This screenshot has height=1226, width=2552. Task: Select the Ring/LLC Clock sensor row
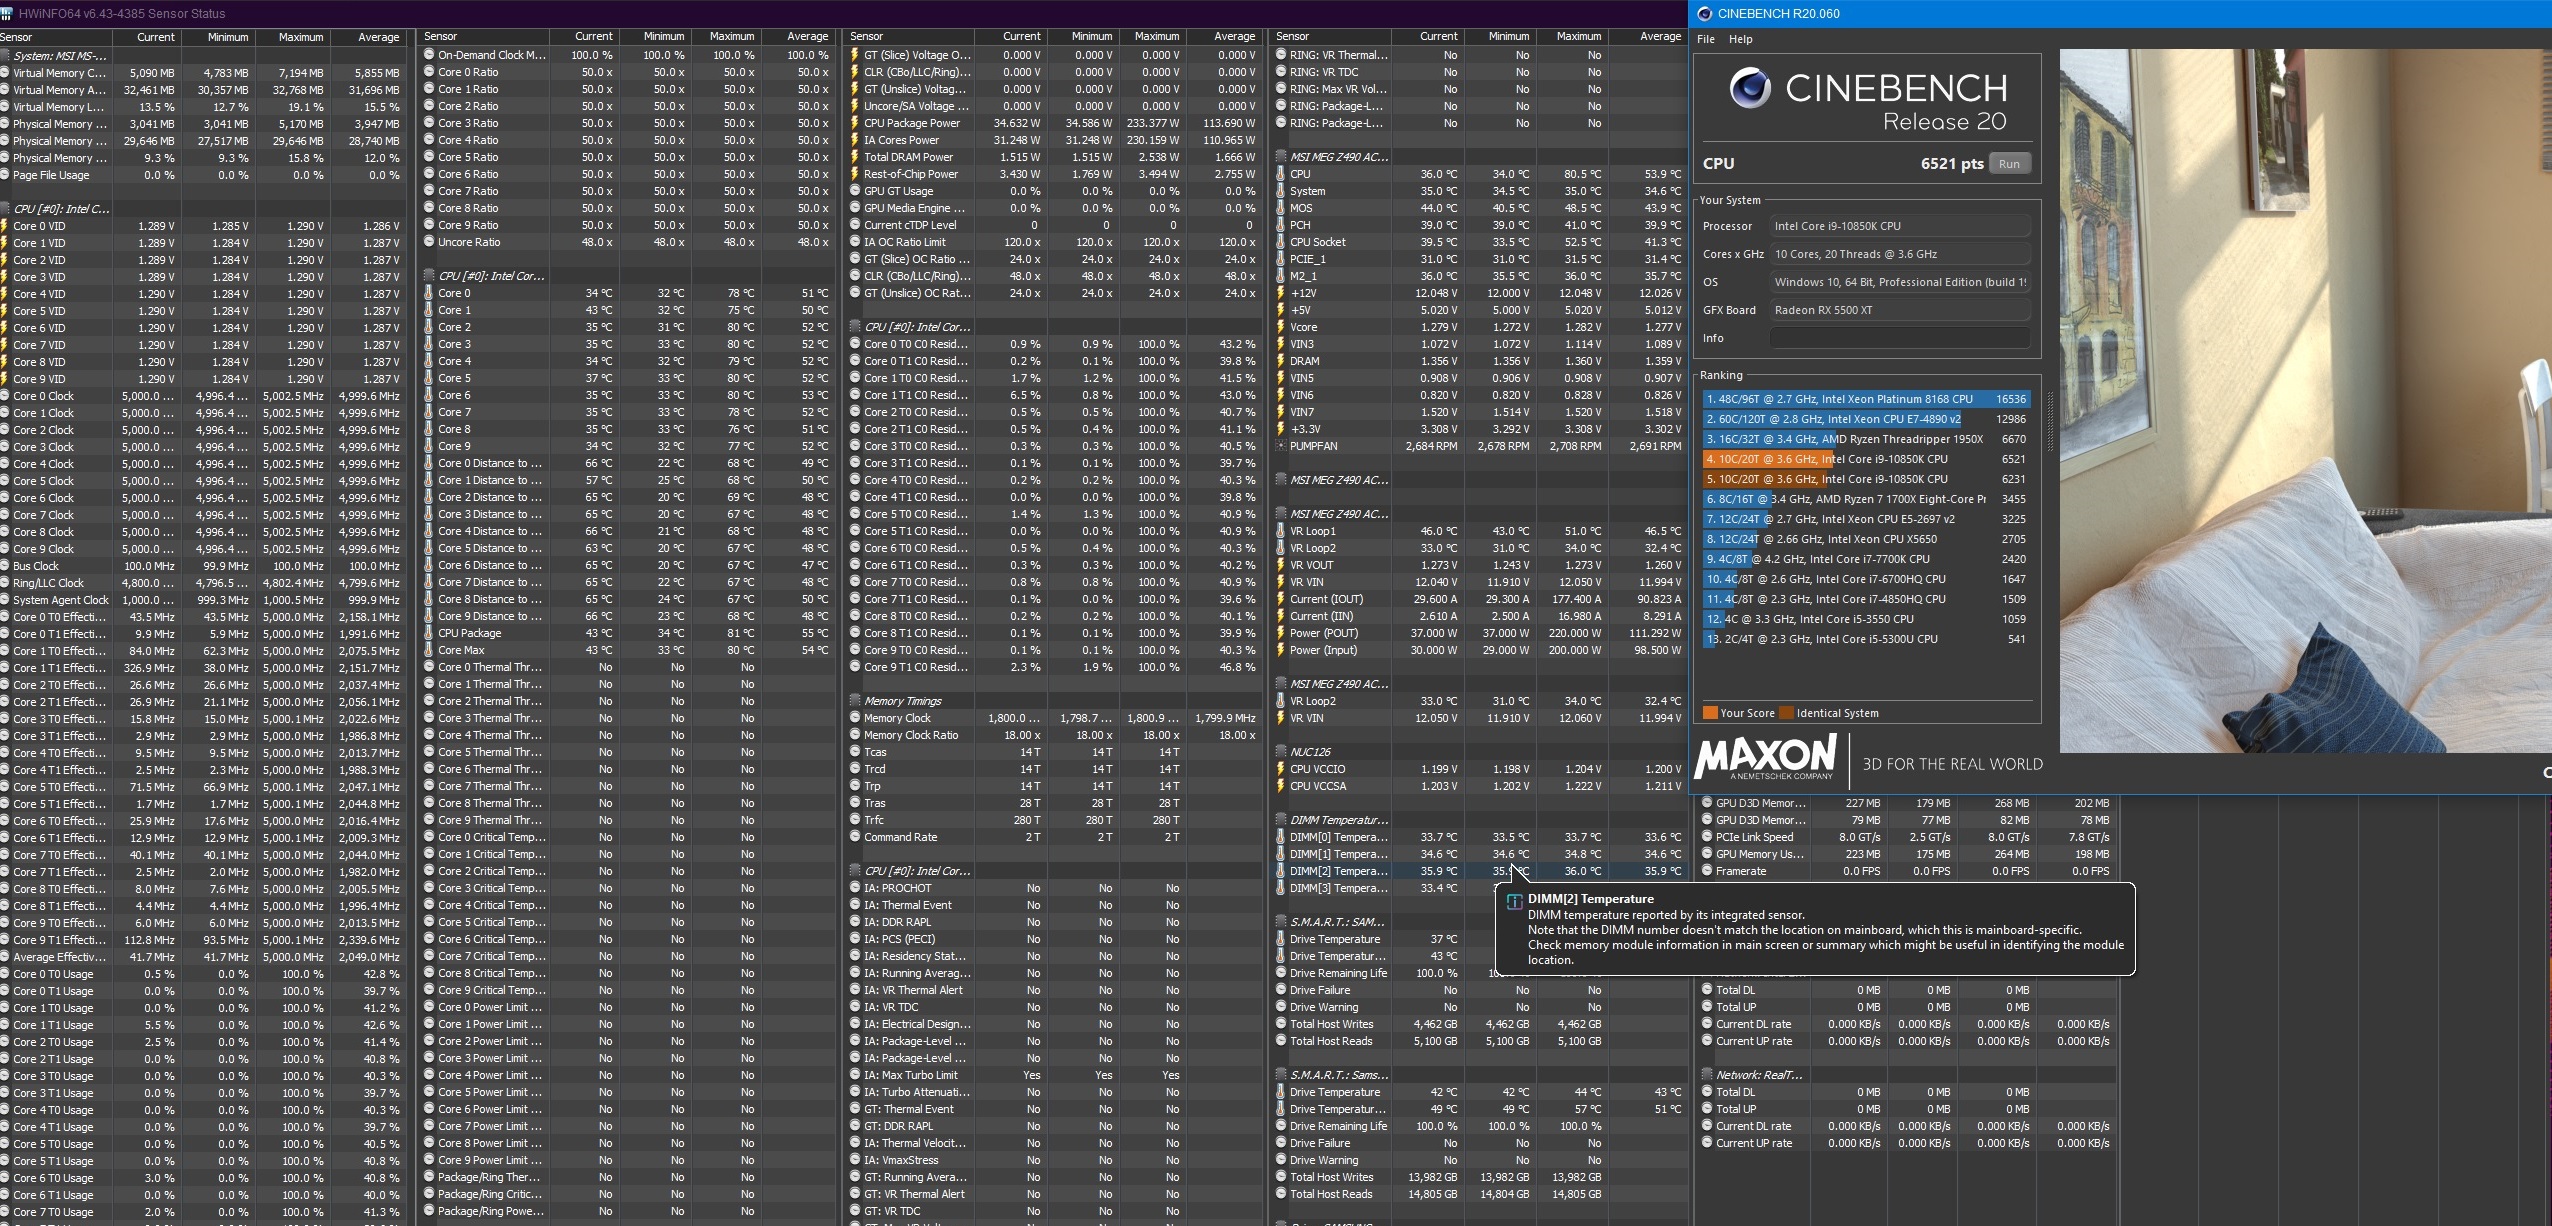(204, 583)
